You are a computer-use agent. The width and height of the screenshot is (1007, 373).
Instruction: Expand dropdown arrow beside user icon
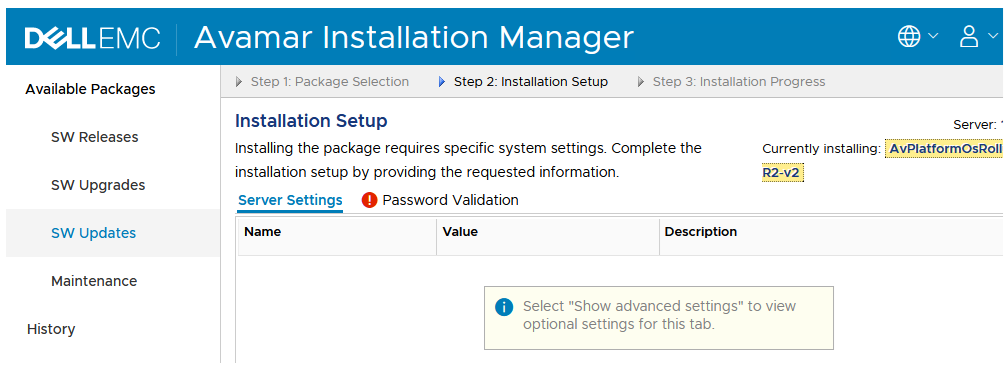[x=992, y=36]
